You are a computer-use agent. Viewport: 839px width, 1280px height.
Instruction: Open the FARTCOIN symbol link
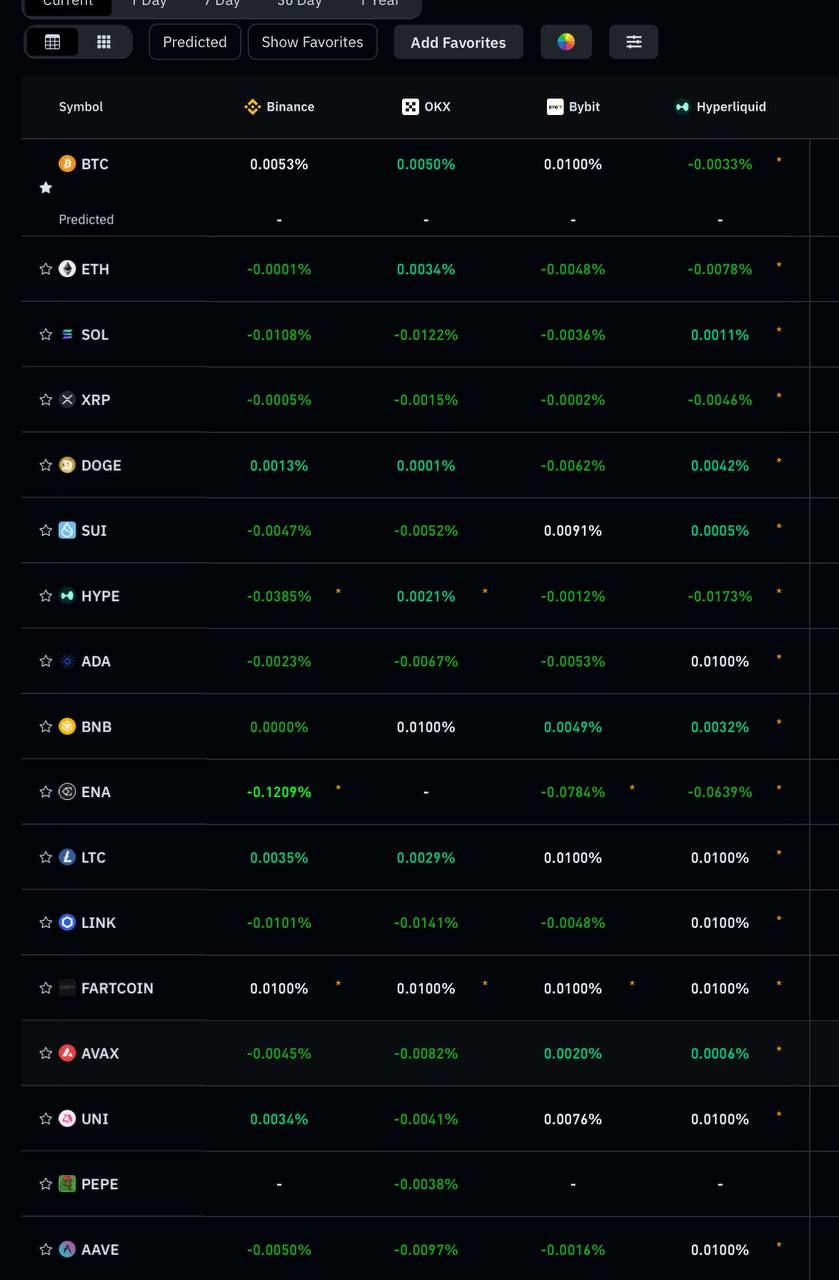click(117, 988)
